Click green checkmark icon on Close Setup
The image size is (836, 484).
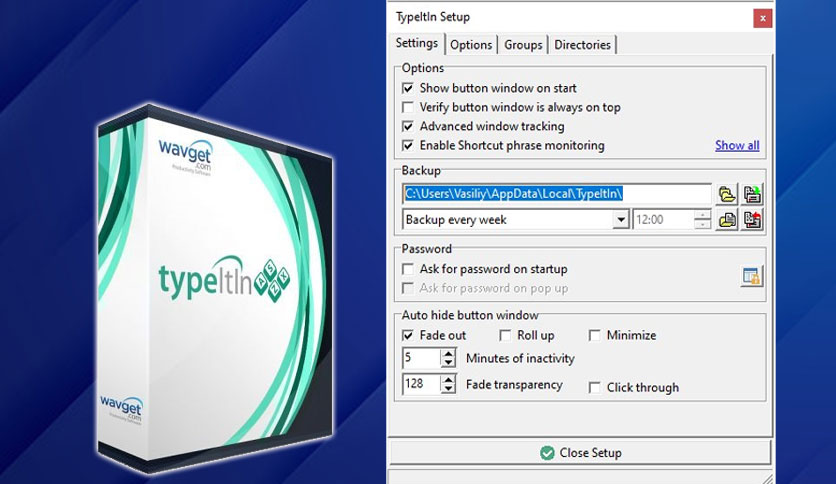coord(547,453)
